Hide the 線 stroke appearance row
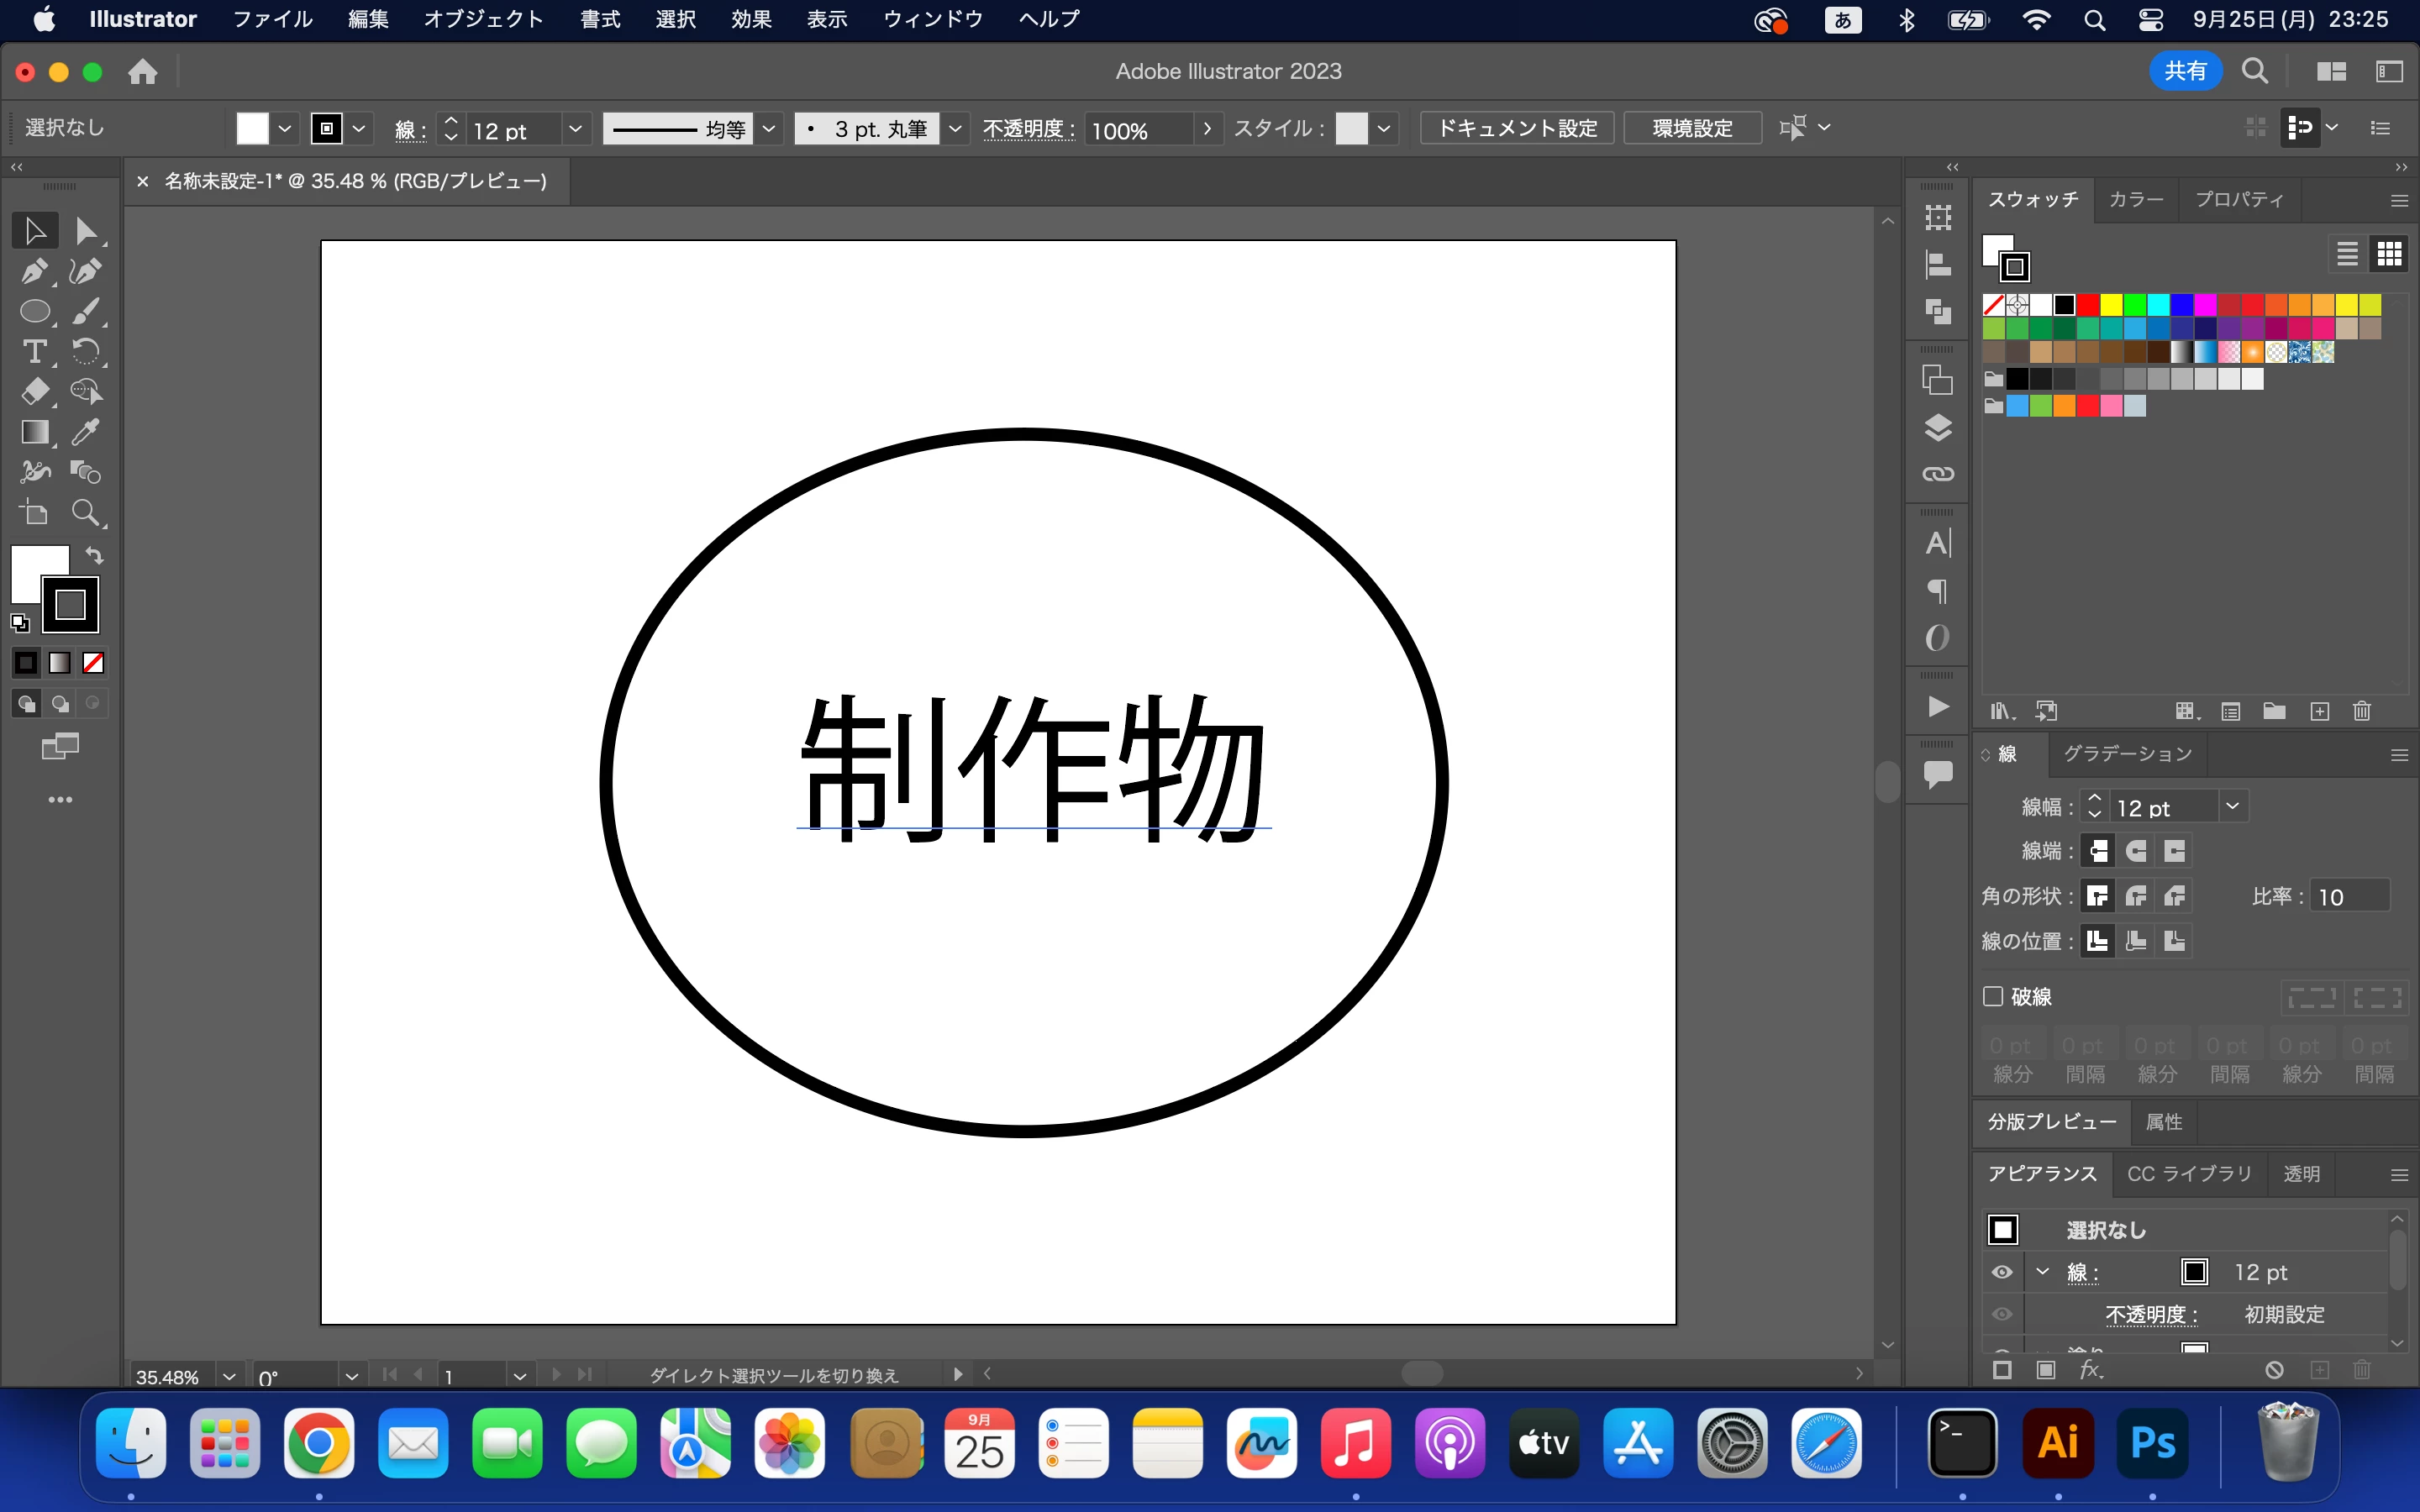The image size is (2420, 1512). [x=2002, y=1272]
